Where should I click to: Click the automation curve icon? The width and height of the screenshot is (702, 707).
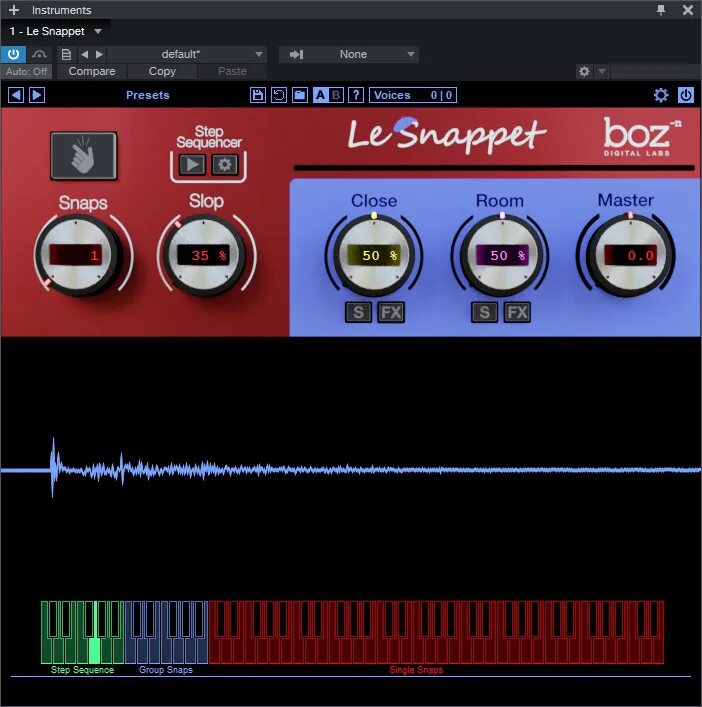pos(39,55)
